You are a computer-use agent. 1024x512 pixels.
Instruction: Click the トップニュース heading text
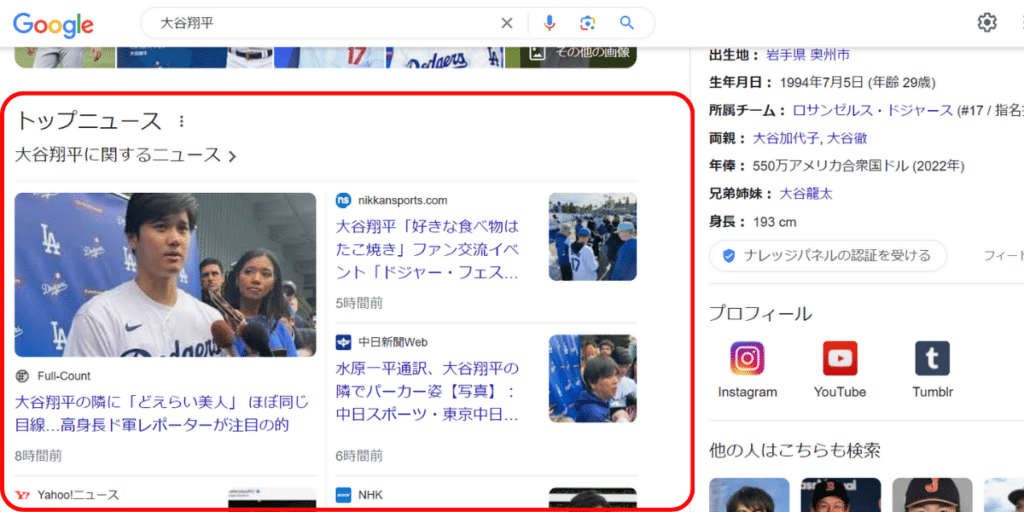click(x=88, y=121)
